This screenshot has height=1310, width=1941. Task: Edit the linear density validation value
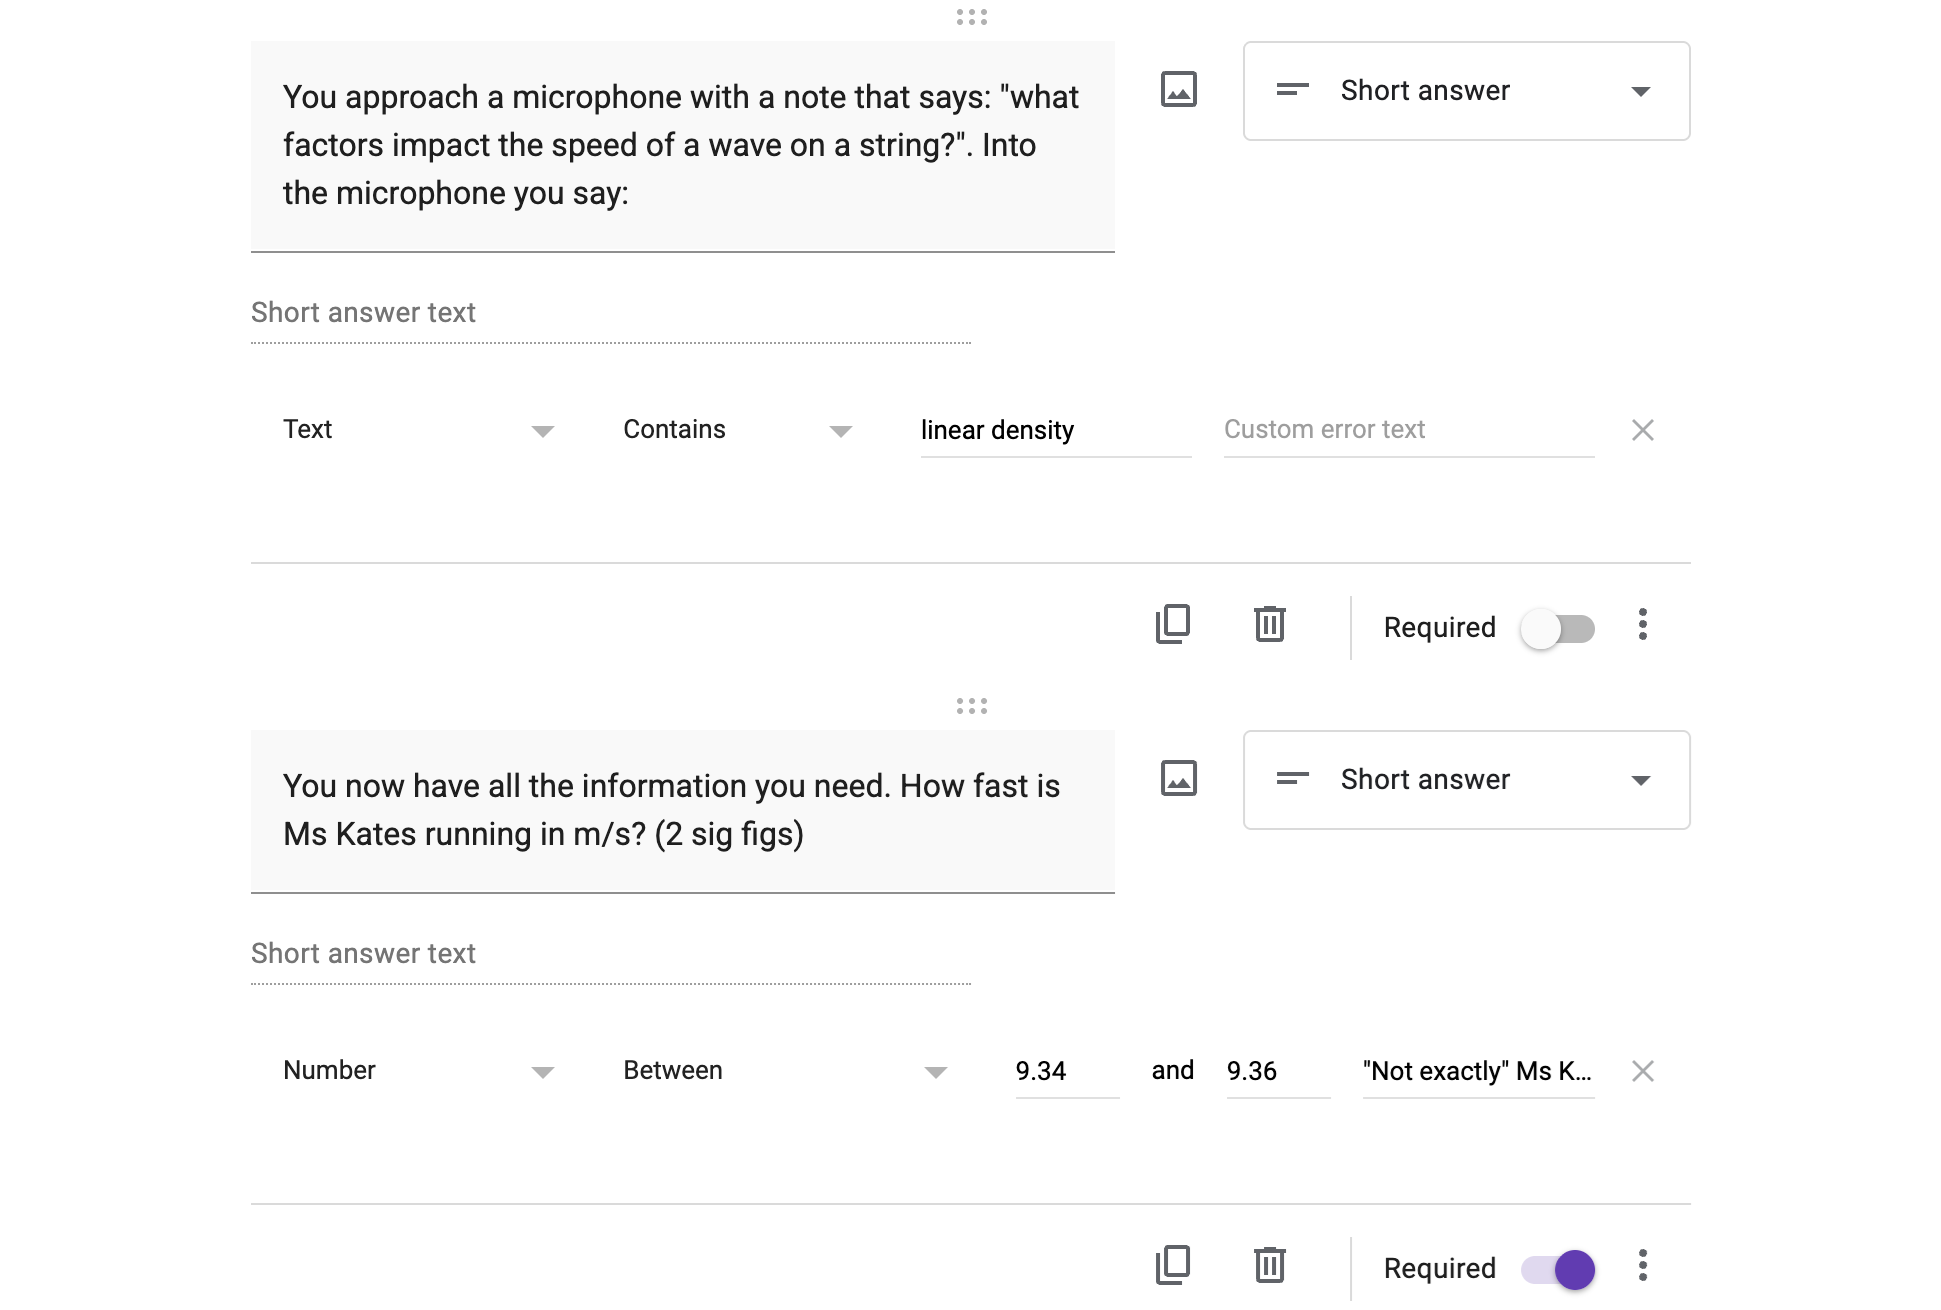[1056, 431]
